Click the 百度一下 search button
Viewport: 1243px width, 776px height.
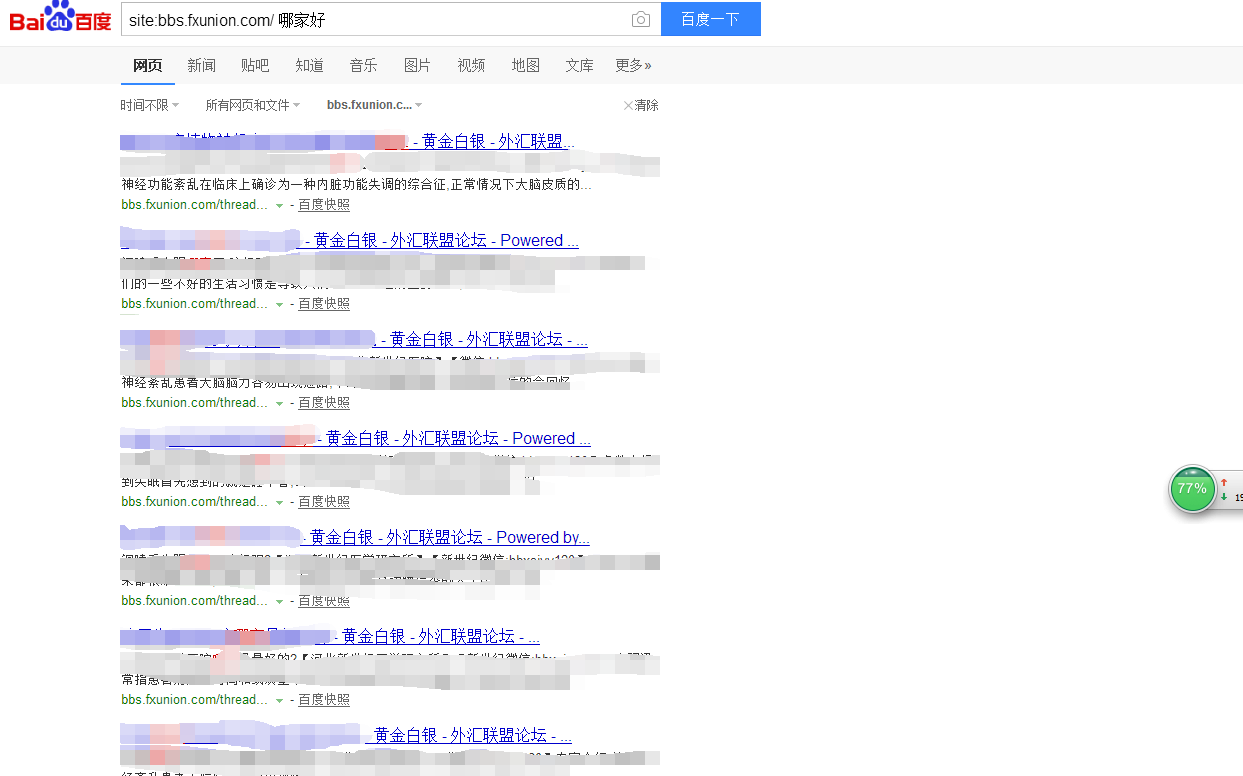pyautogui.click(x=710, y=19)
